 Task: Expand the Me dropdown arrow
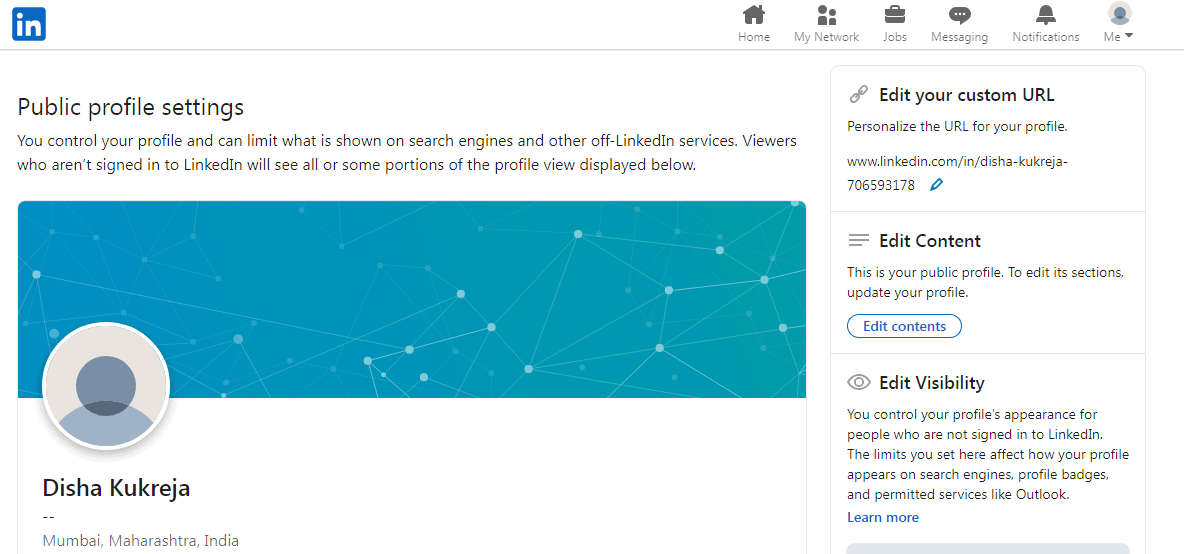pos(1129,35)
